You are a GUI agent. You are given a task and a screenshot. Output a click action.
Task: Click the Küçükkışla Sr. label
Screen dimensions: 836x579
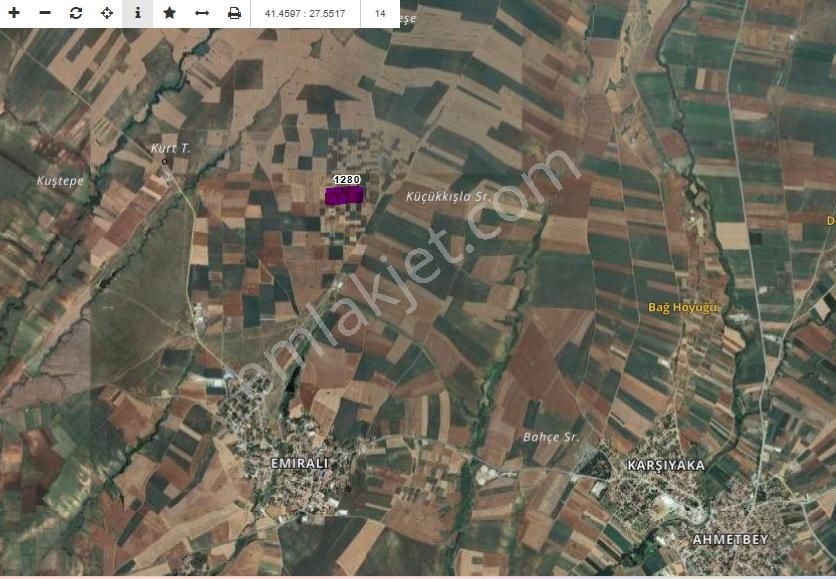pos(448,197)
